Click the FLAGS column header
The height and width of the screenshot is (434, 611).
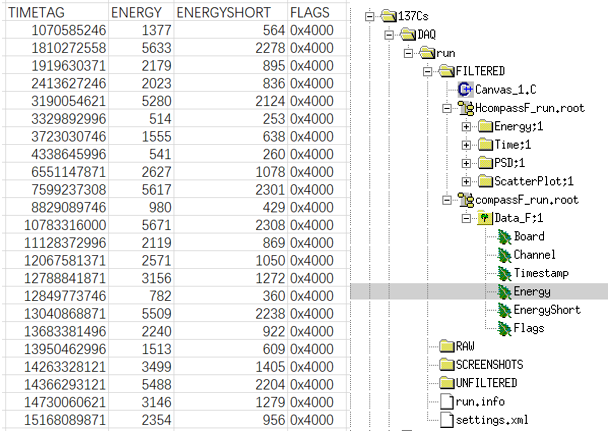(317, 12)
